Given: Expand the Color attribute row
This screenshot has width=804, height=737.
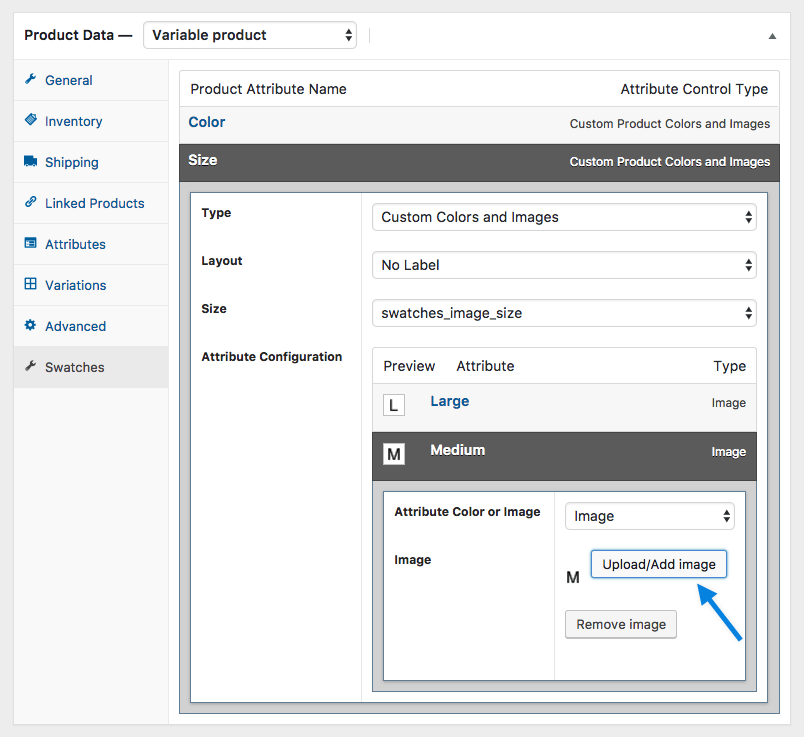Looking at the screenshot, I should (207, 123).
